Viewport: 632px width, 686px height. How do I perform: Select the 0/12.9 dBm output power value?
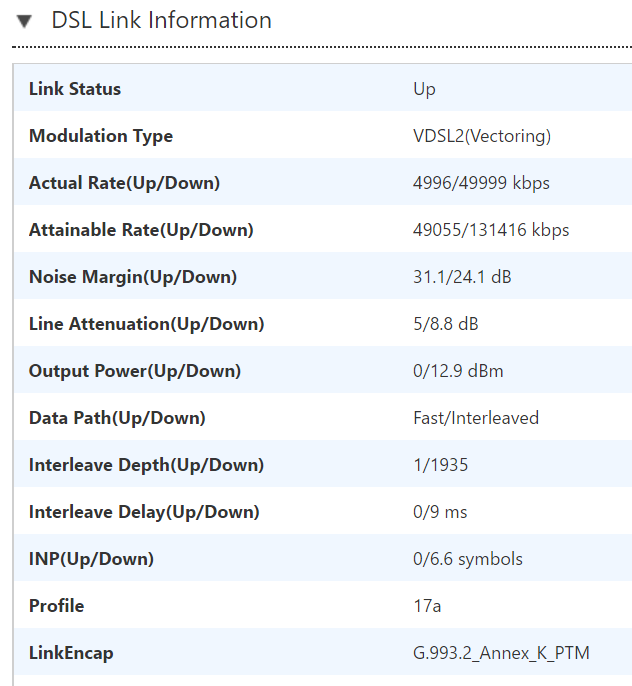(x=458, y=371)
